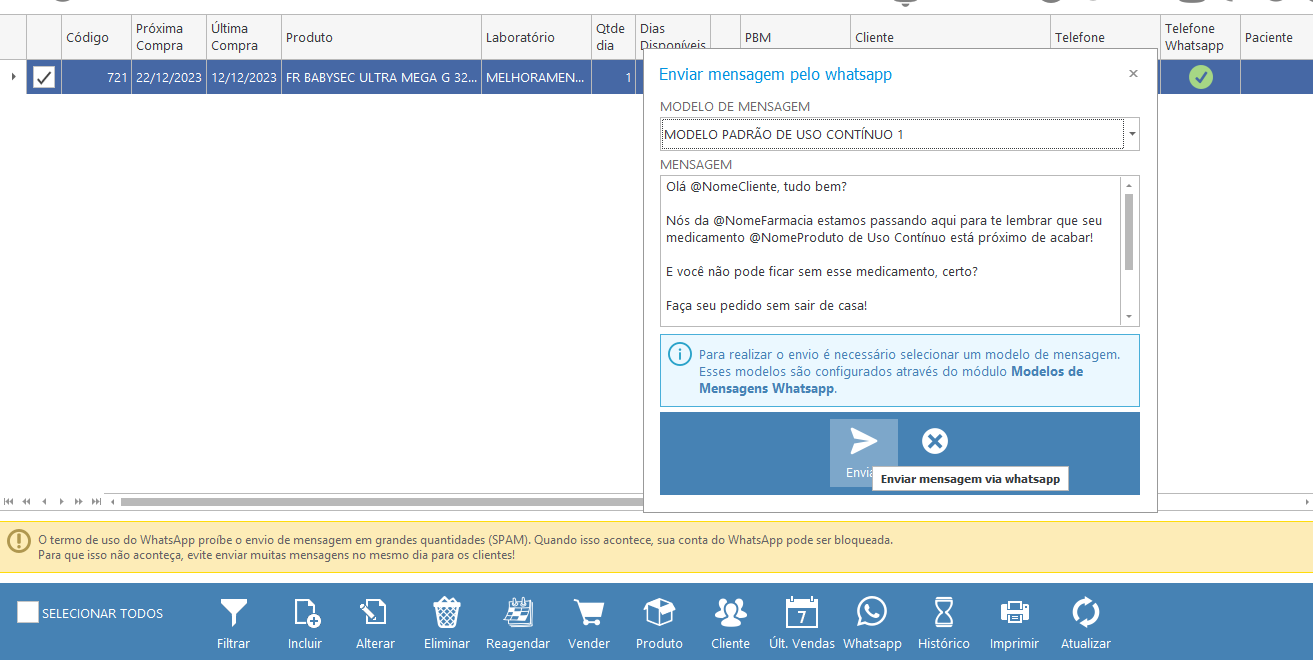The width and height of the screenshot is (1313, 660).
Task: Expand the Modelo de Mensagem dropdown
Action: pos(1131,134)
